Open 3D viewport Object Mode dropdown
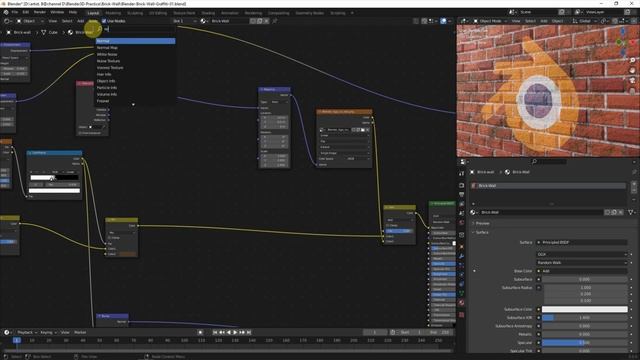 [490, 21]
